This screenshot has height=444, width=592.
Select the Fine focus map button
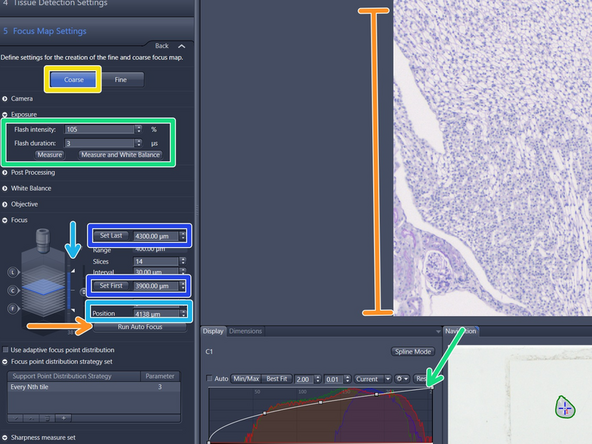(121, 80)
